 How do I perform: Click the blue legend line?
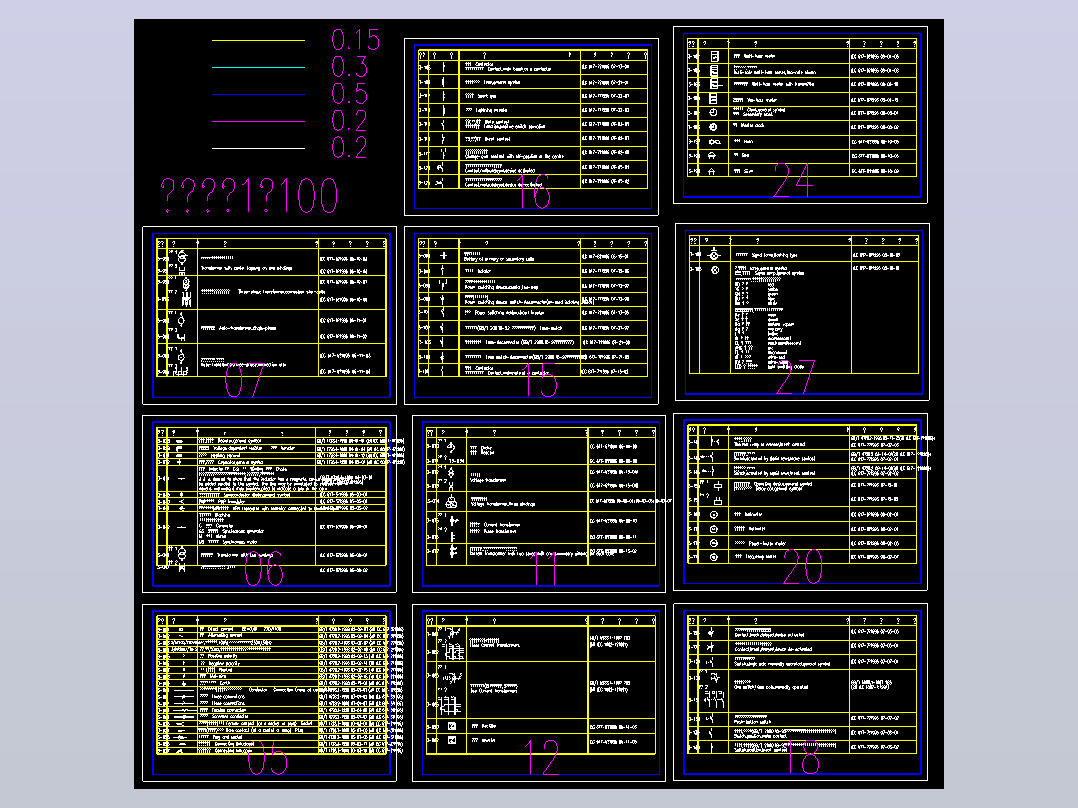click(x=258, y=94)
